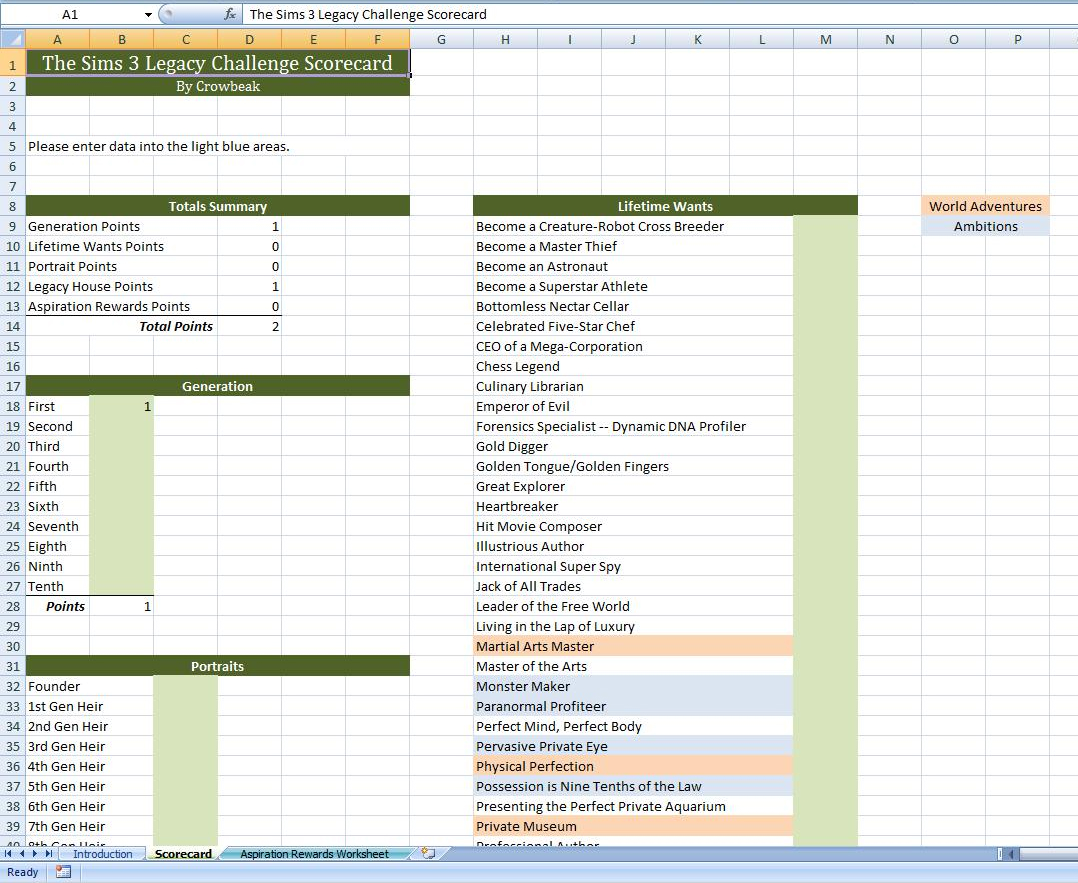The width and height of the screenshot is (1078, 883).
Task: Click the 3rd Gen Heir label
Action: tap(67, 746)
